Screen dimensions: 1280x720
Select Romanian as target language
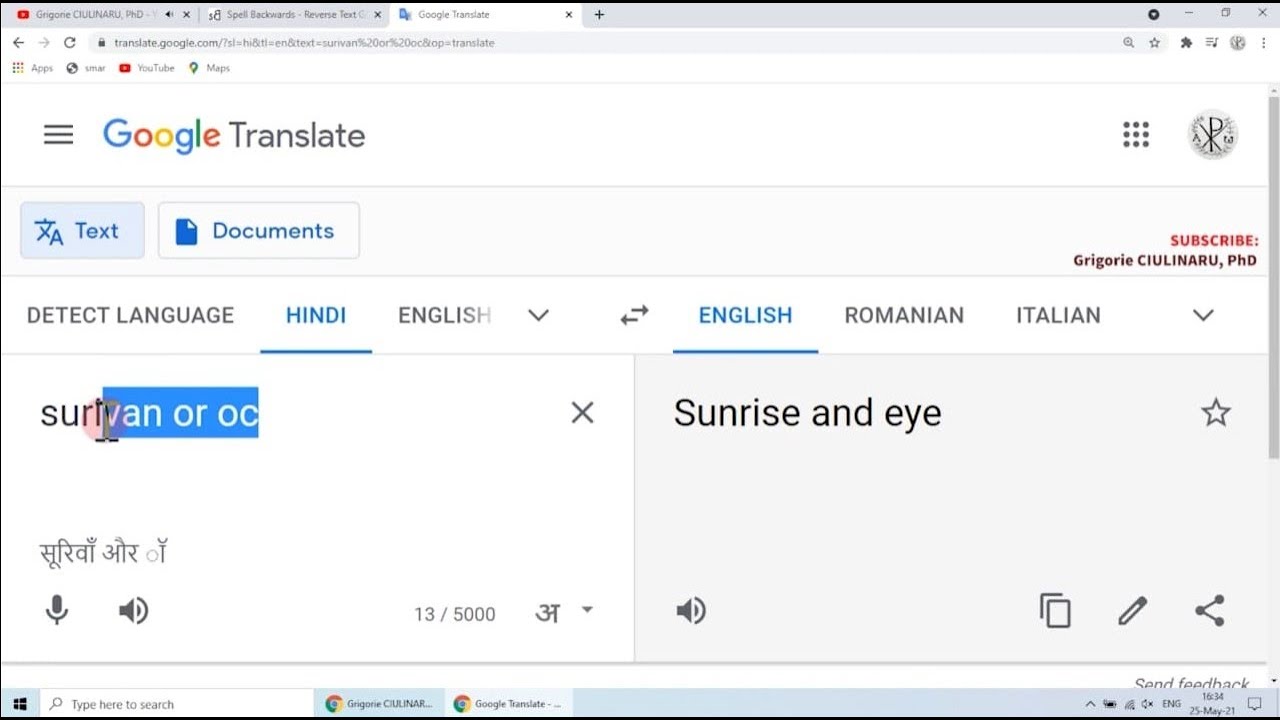(904, 315)
